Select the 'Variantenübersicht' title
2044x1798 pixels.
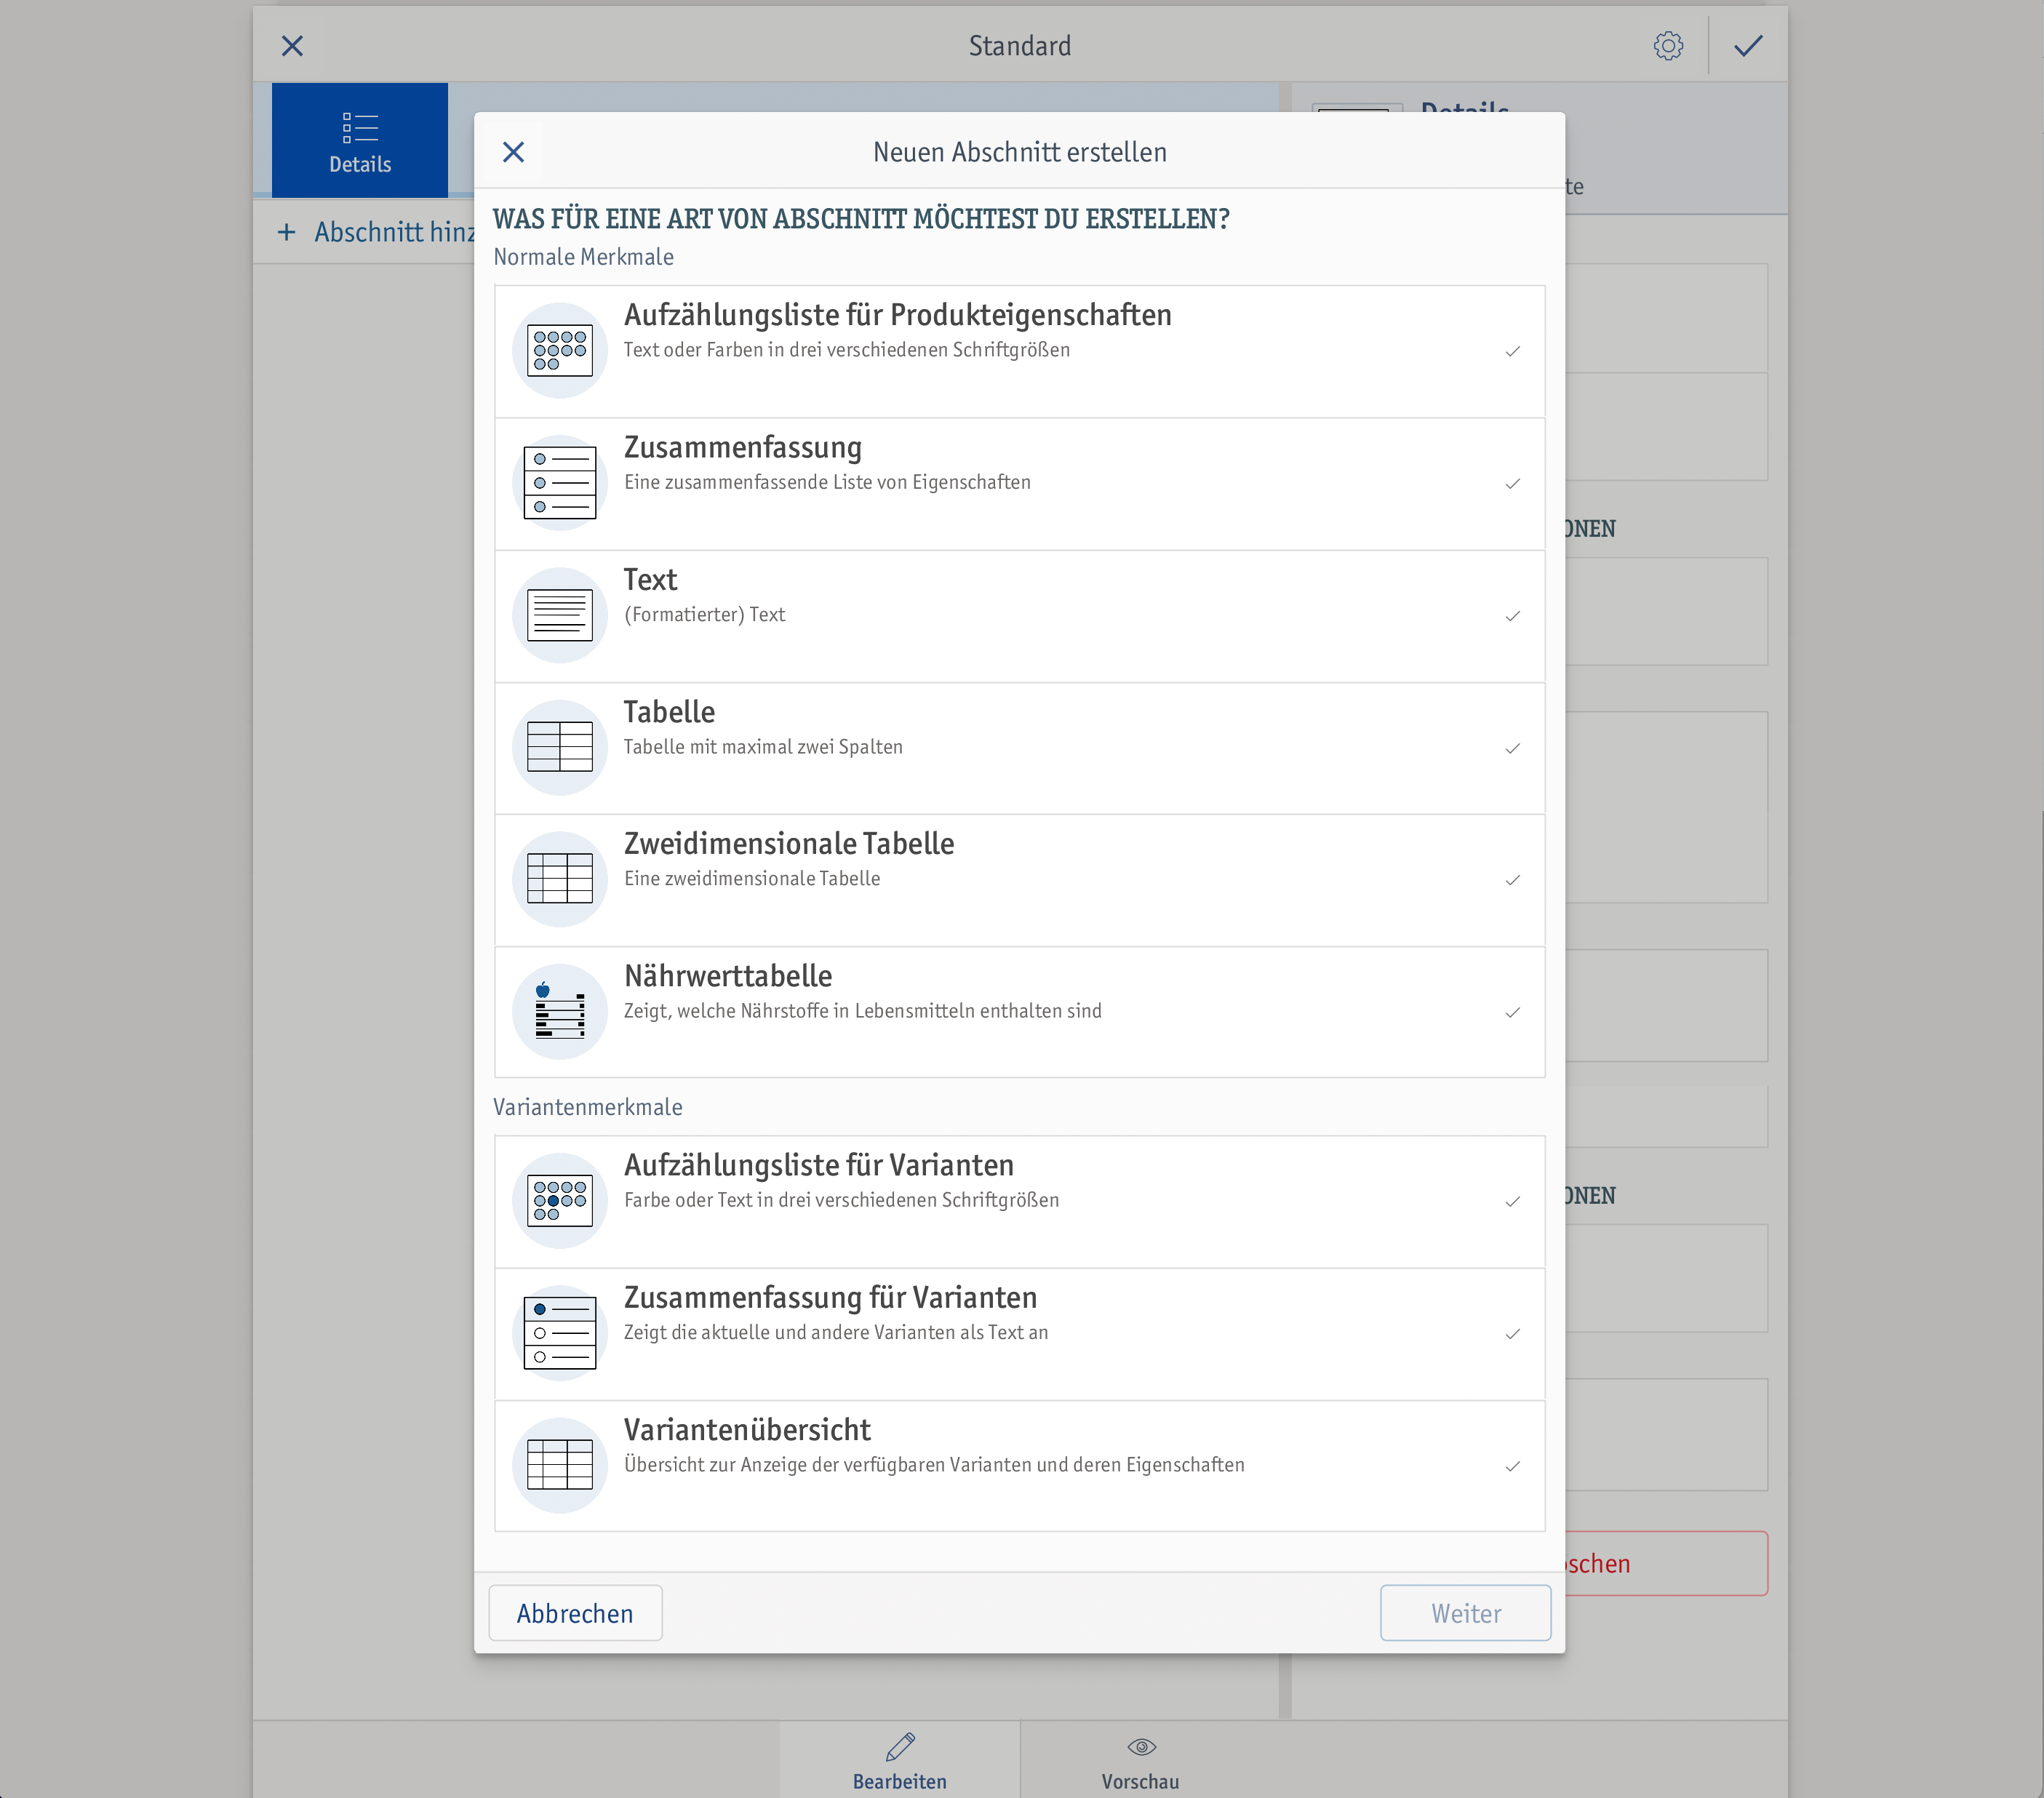pyautogui.click(x=748, y=1430)
